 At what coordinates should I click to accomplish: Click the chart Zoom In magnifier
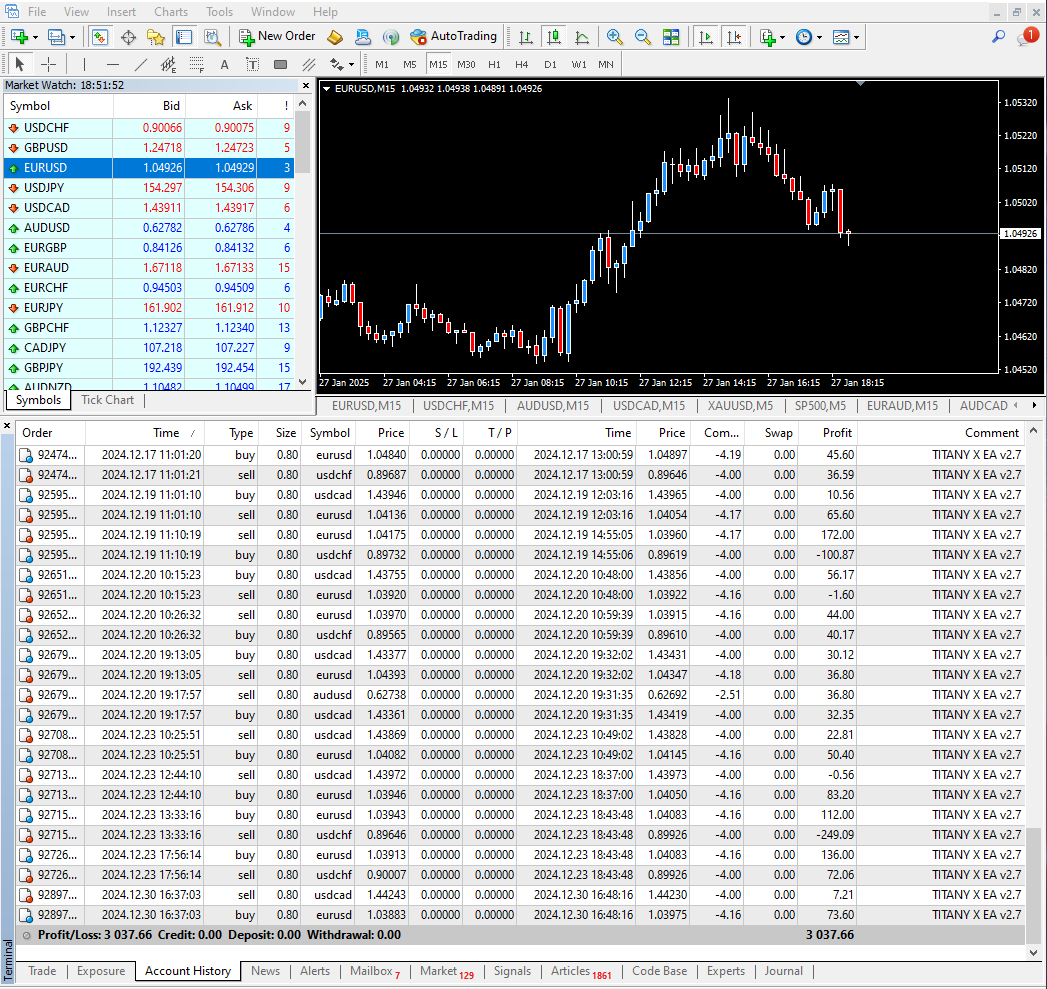(x=615, y=37)
